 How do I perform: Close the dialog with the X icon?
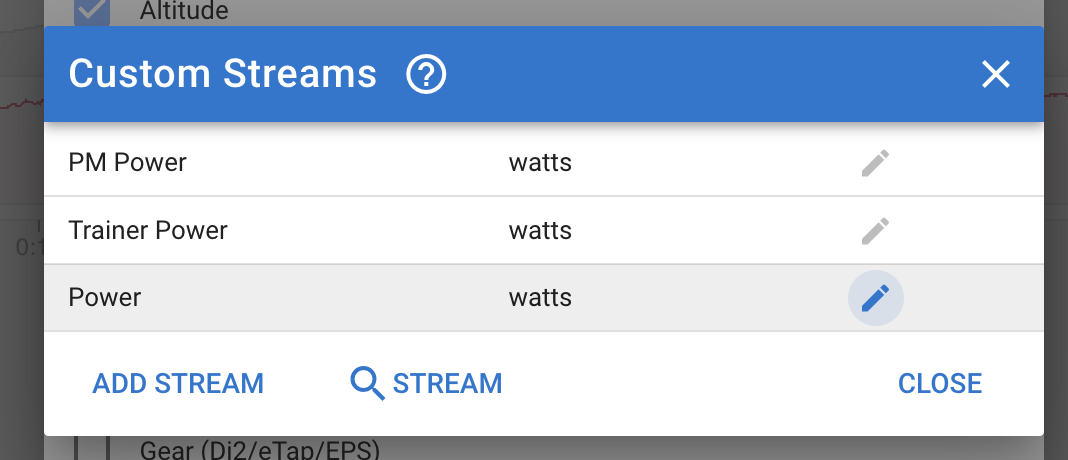click(x=996, y=75)
